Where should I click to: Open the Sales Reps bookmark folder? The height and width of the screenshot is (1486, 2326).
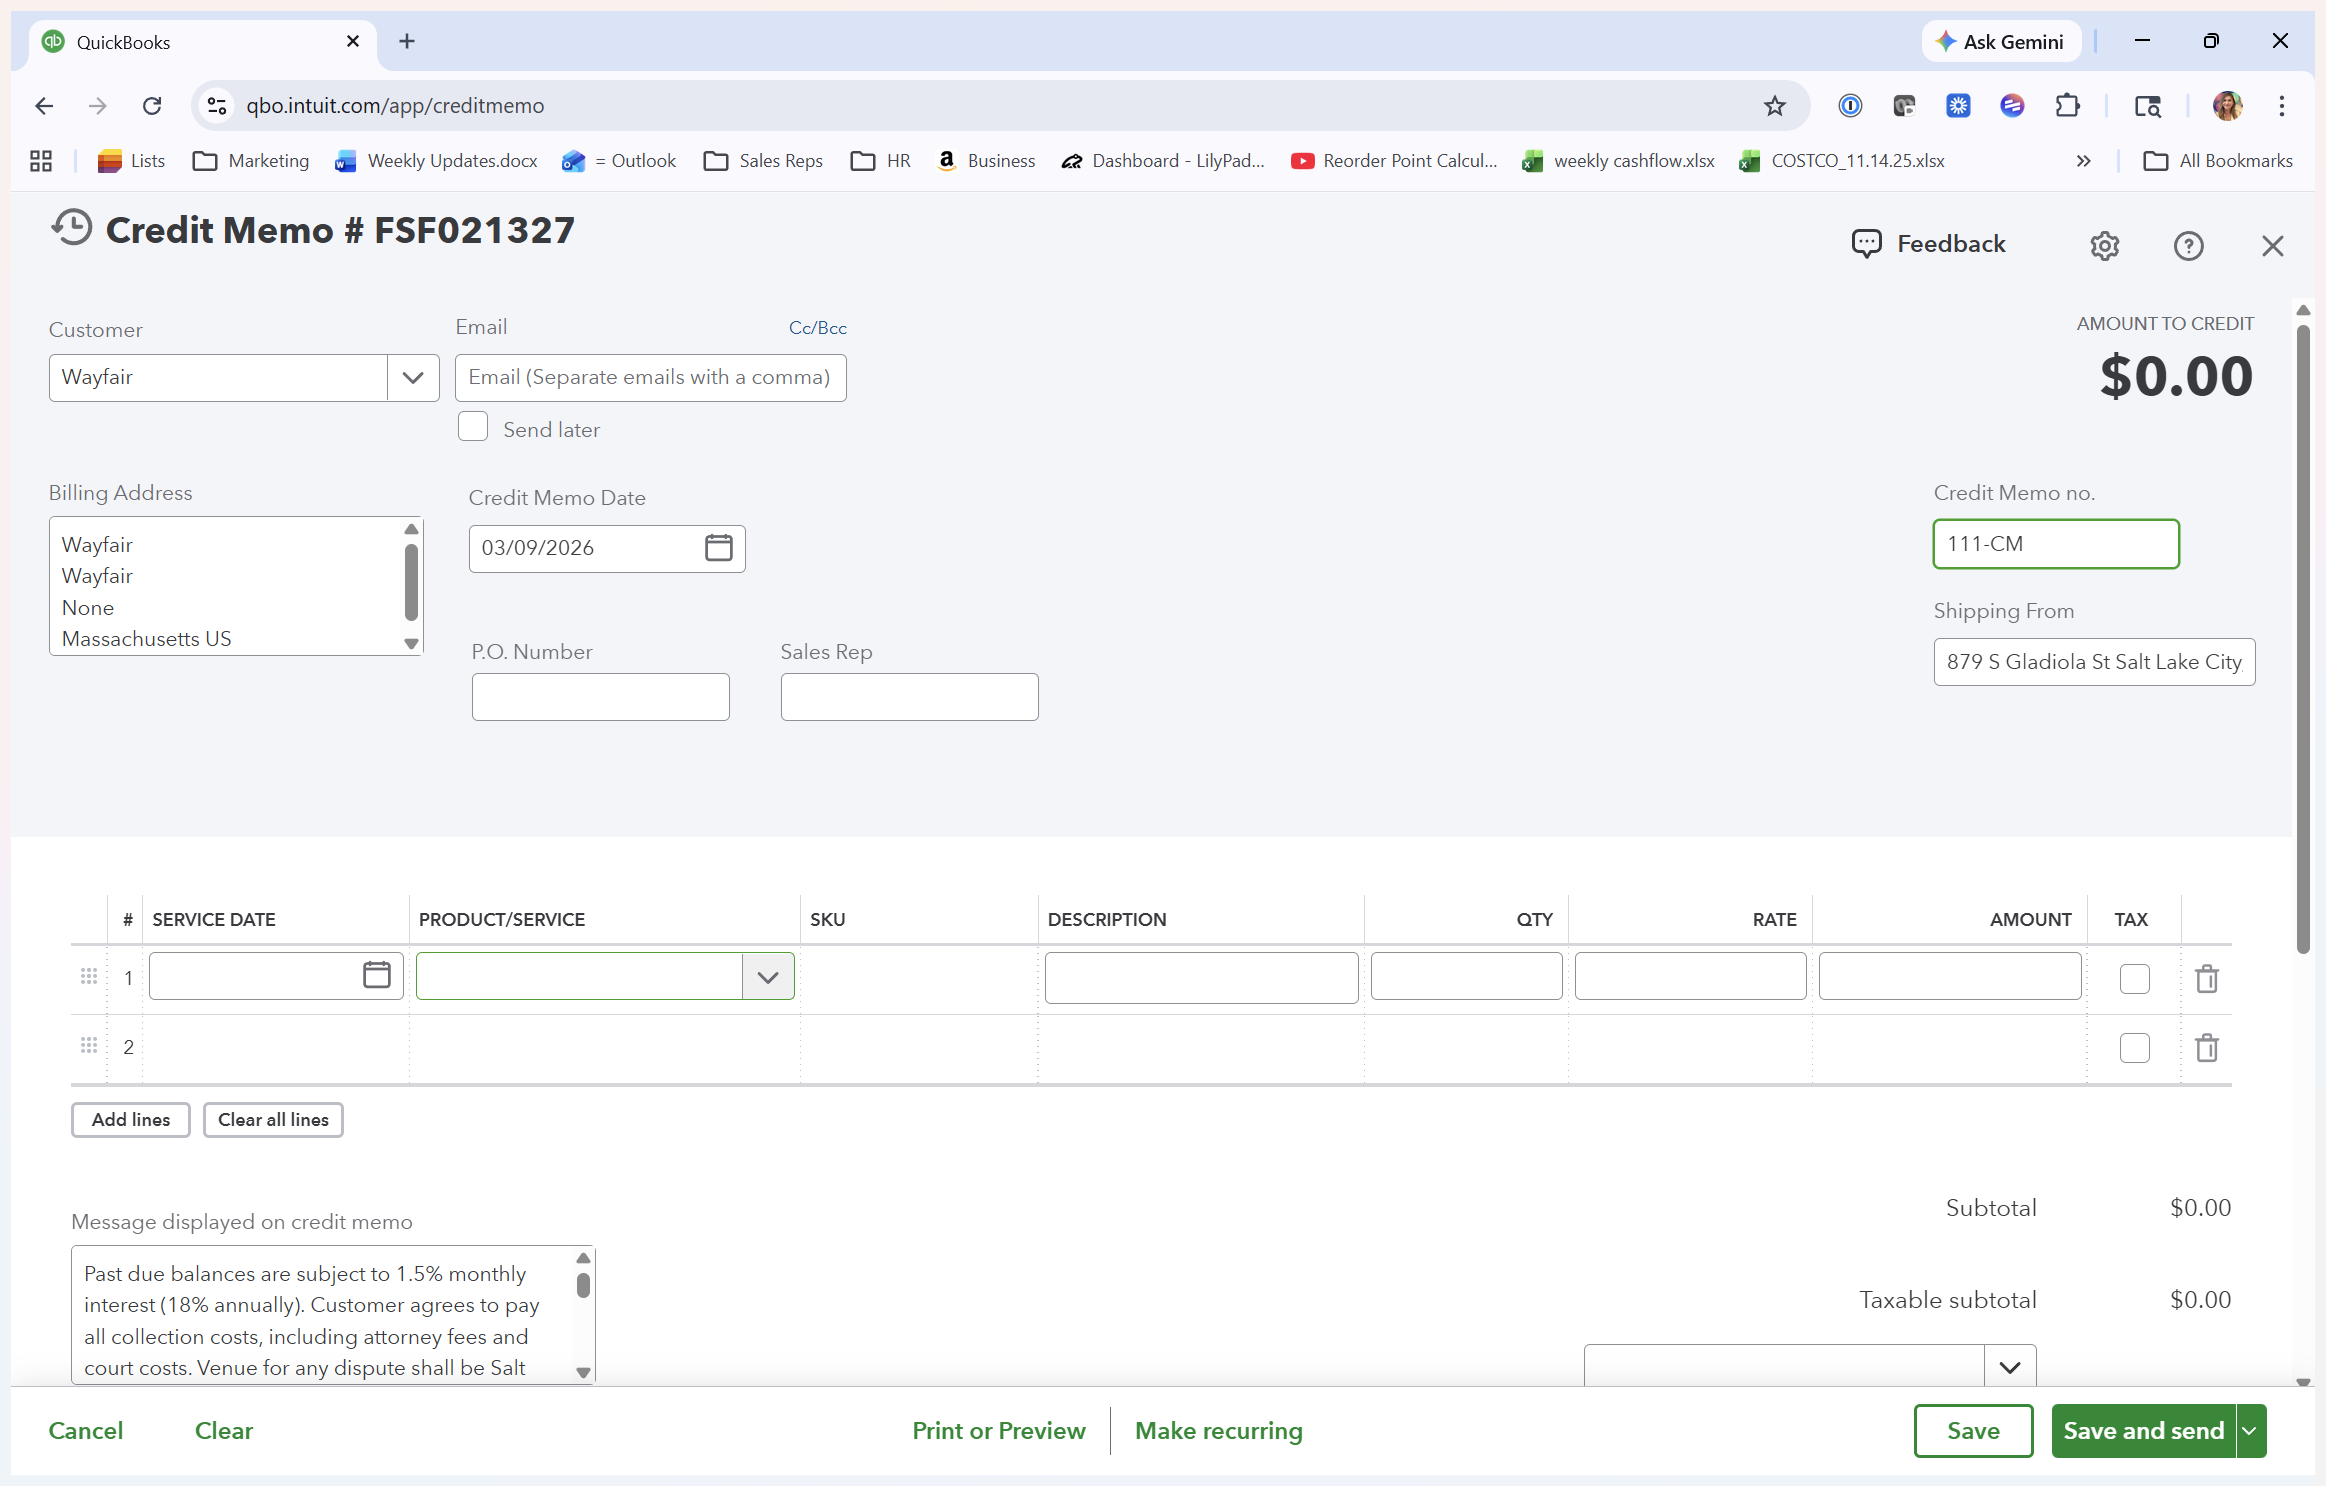click(763, 161)
